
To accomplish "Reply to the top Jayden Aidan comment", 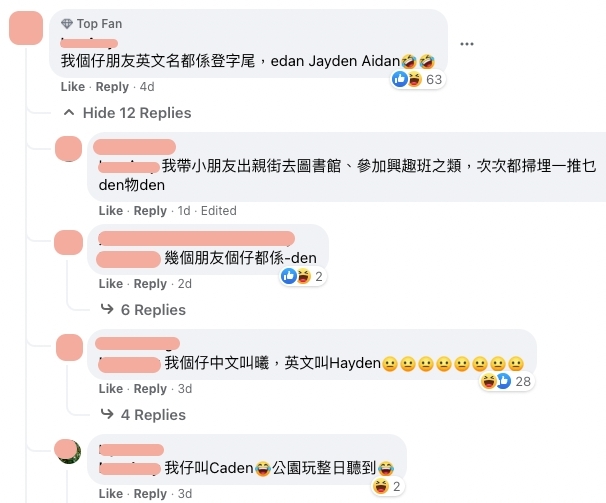I will [112, 87].
